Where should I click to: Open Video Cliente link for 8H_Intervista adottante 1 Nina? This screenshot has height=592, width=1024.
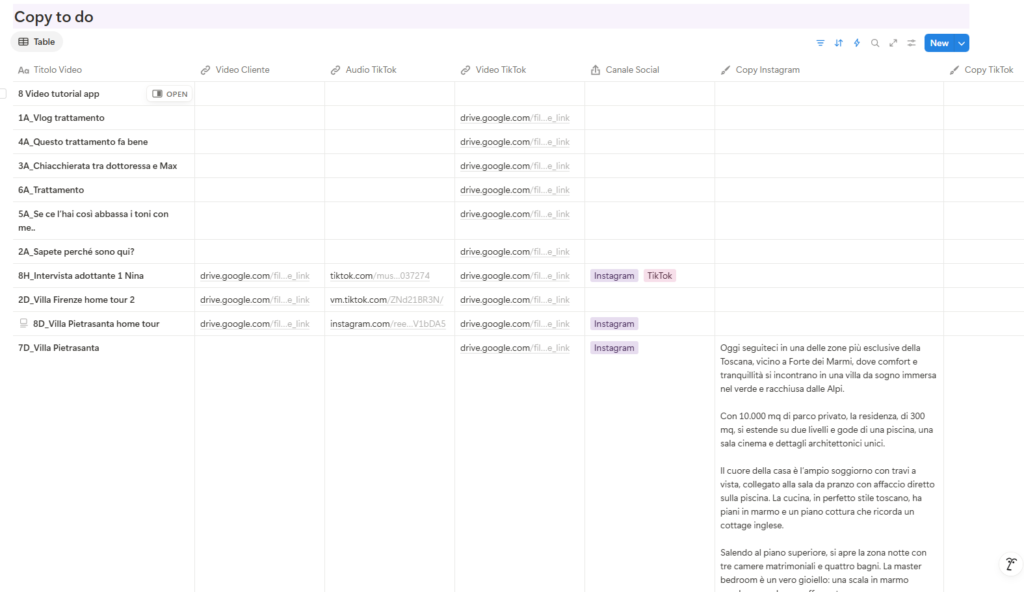255,276
